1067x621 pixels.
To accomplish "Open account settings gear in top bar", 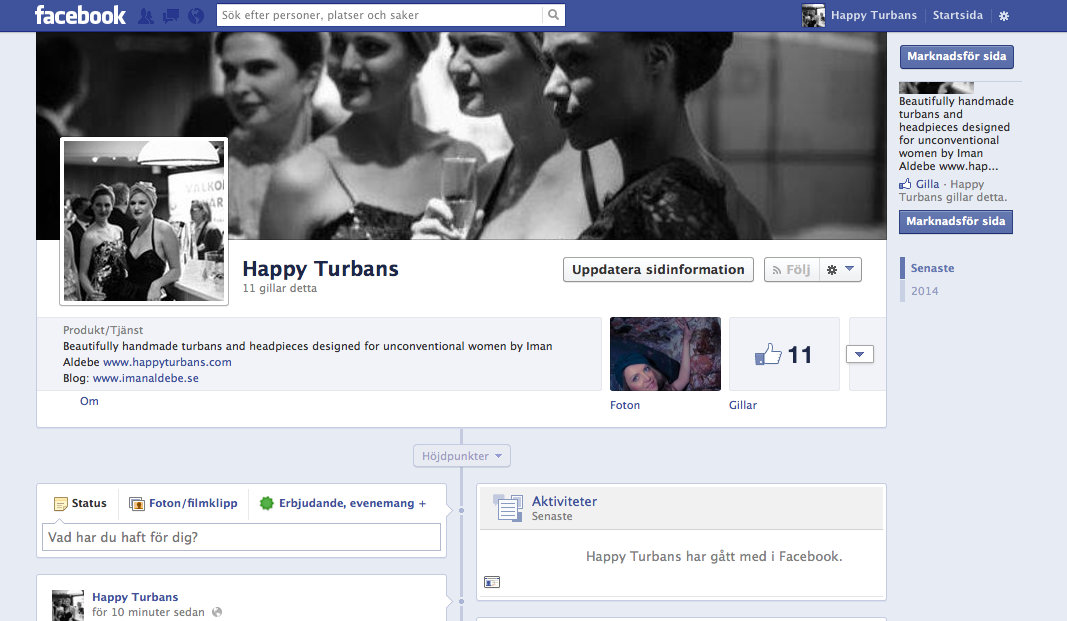I will pyautogui.click(x=1004, y=16).
